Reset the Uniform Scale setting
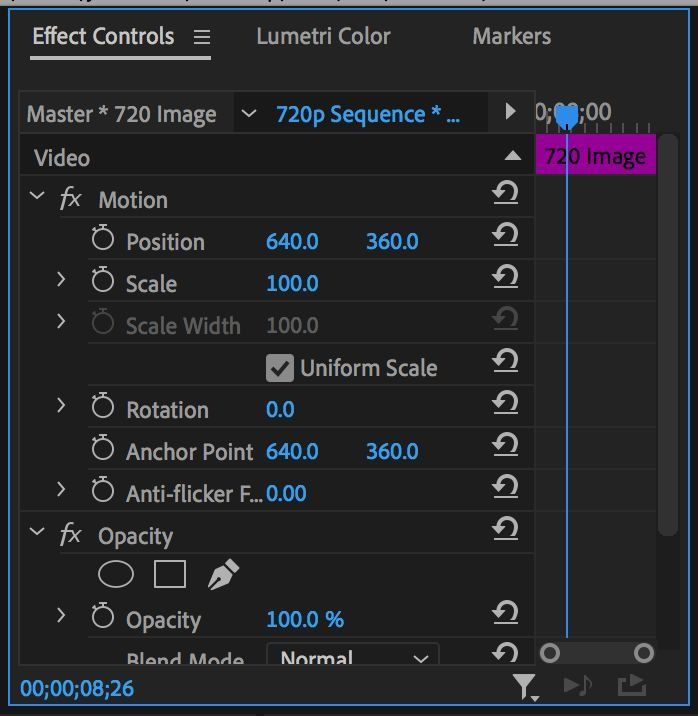 pos(505,361)
